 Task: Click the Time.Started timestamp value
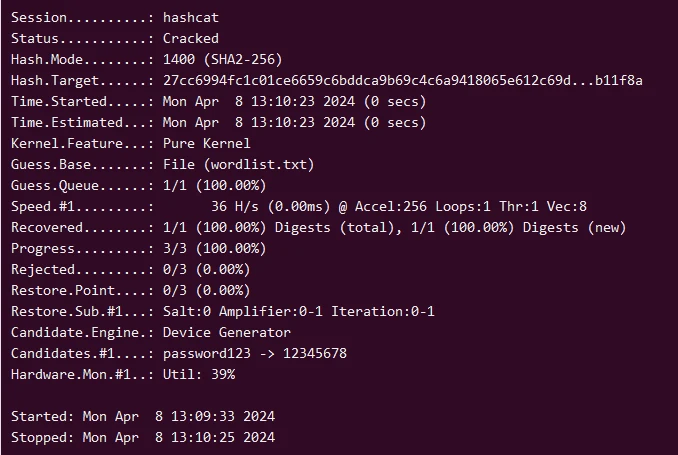click(x=294, y=101)
